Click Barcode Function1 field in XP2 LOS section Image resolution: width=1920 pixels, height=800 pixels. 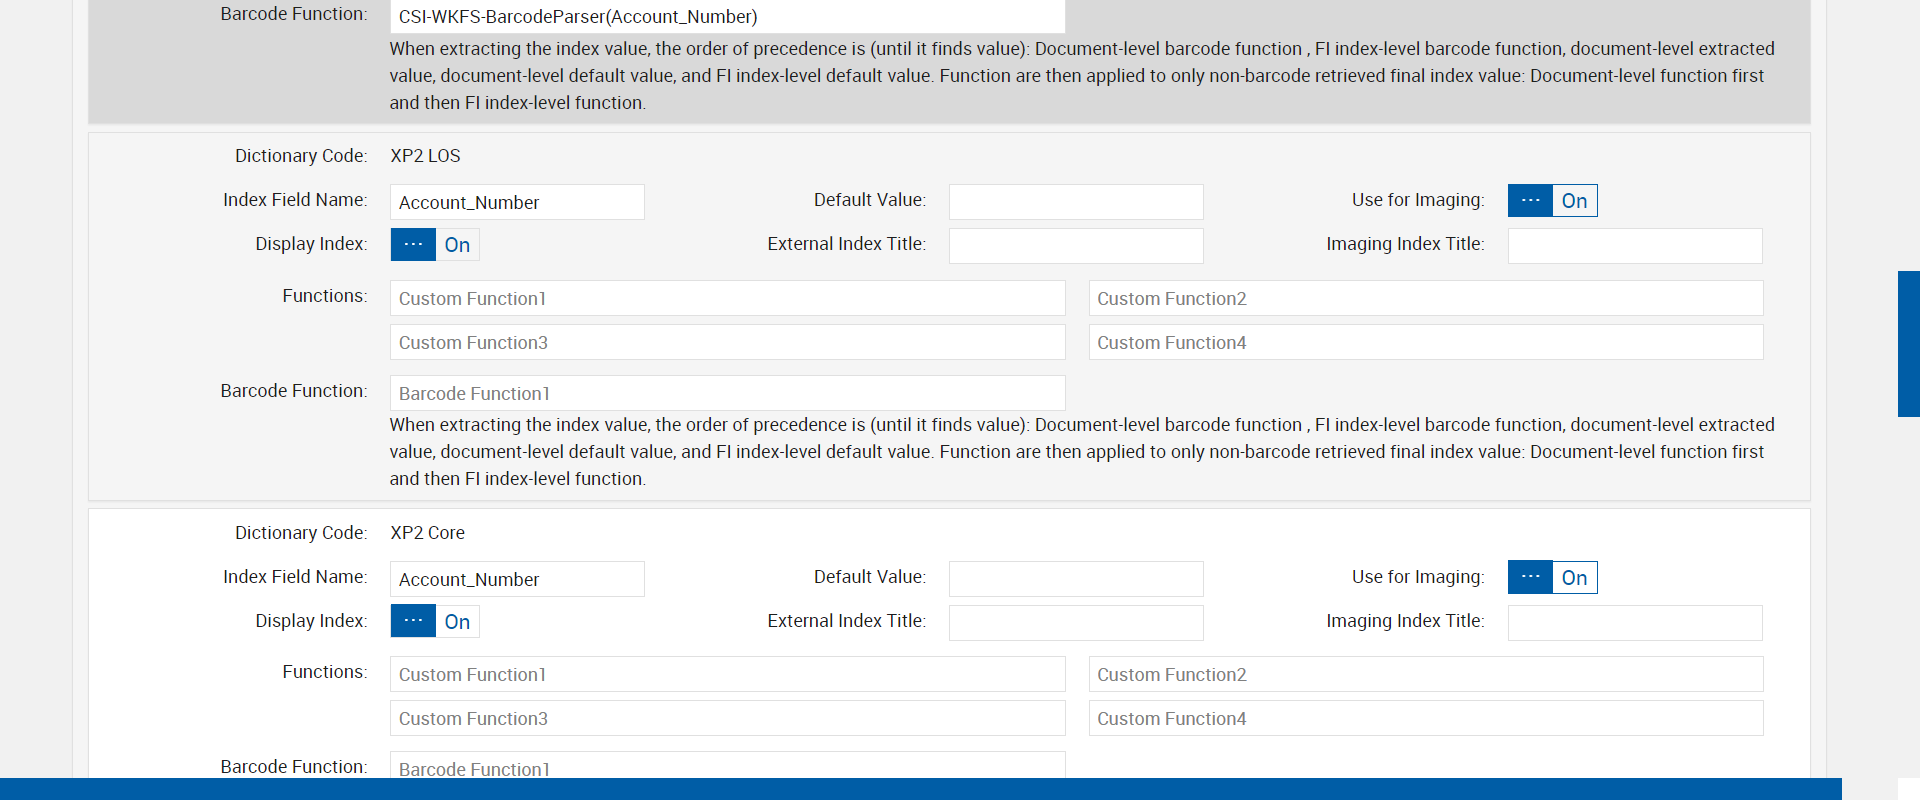[x=727, y=393]
